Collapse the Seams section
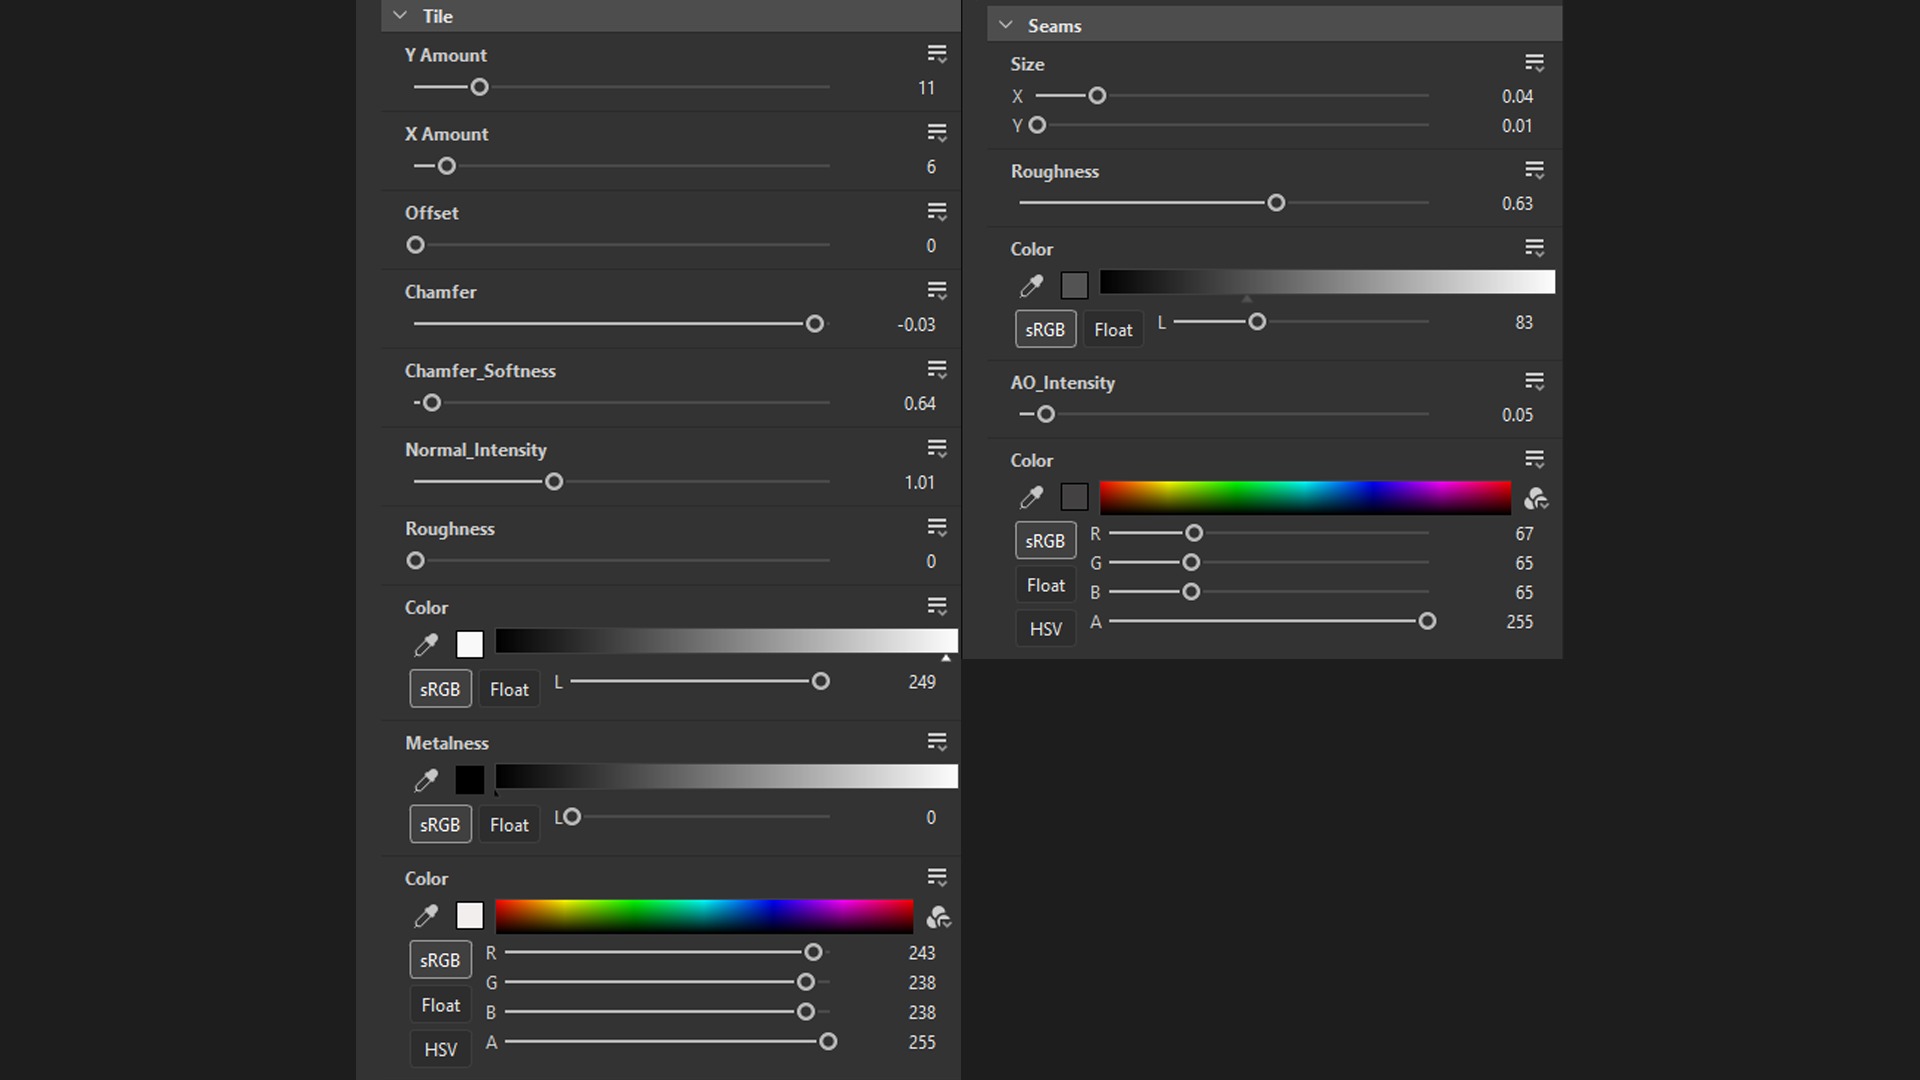Image resolution: width=1920 pixels, height=1080 pixels. point(1006,26)
